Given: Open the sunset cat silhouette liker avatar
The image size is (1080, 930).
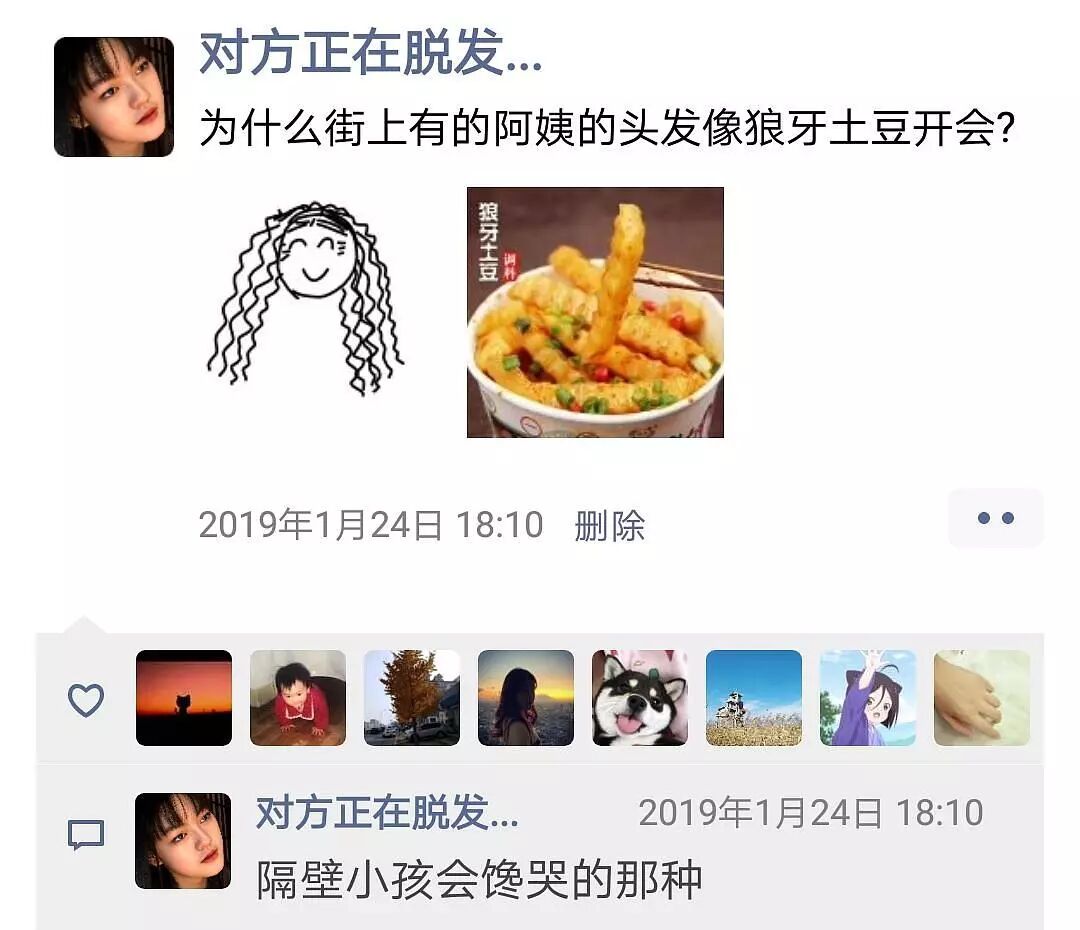Looking at the screenshot, I should tap(184, 698).
